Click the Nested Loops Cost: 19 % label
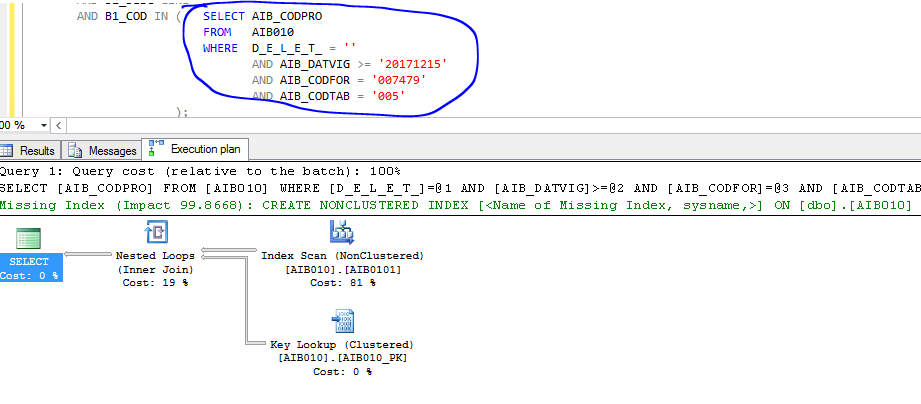Image resolution: width=921 pixels, height=404 pixels. click(x=156, y=282)
